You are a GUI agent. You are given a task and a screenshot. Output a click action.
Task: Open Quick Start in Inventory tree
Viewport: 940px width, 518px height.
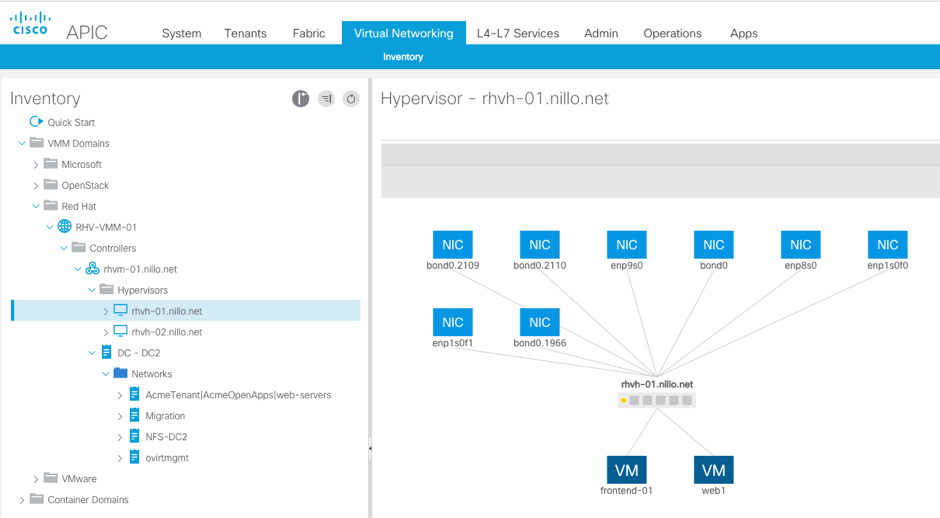tap(71, 122)
